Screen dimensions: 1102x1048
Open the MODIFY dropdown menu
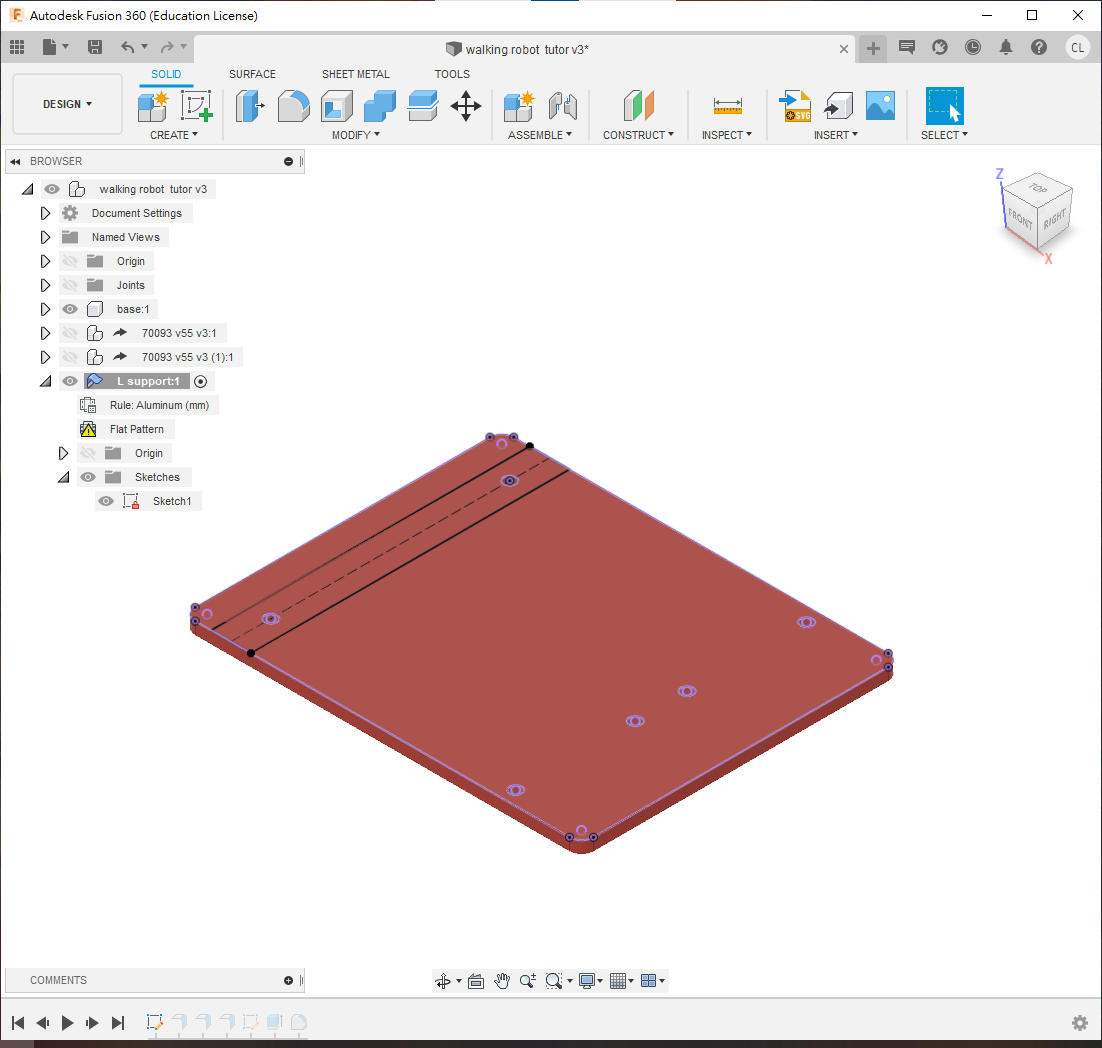(x=356, y=135)
